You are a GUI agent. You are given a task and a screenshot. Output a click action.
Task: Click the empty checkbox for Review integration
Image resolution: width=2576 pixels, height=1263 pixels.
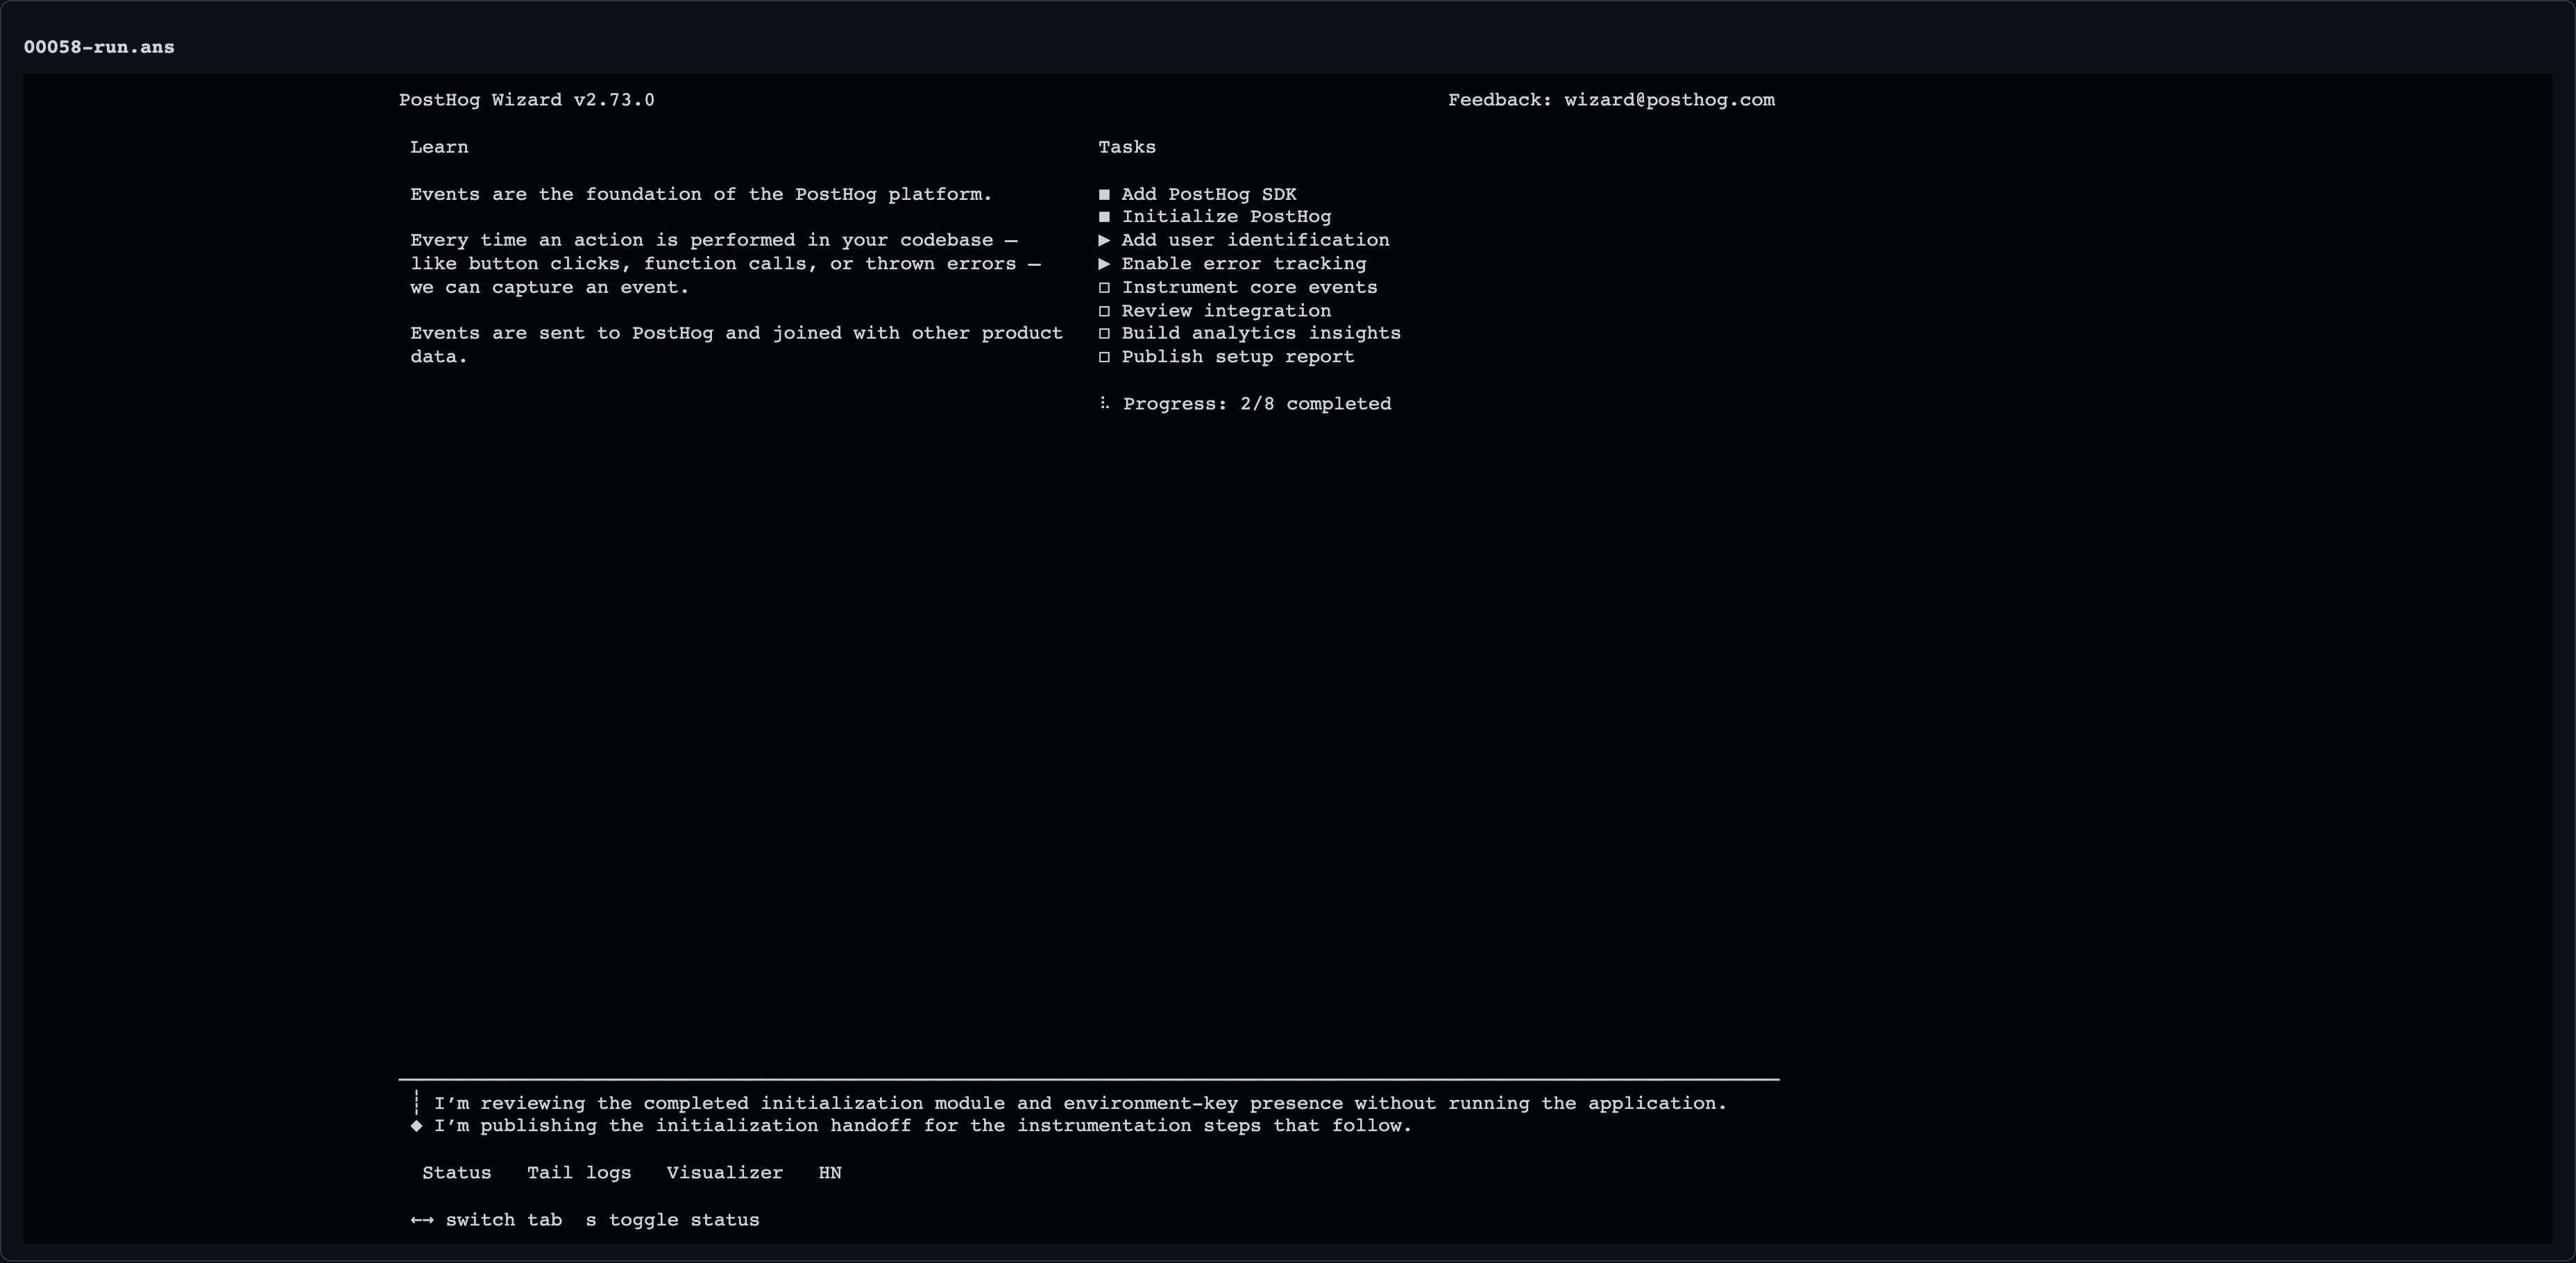pyautogui.click(x=1104, y=311)
